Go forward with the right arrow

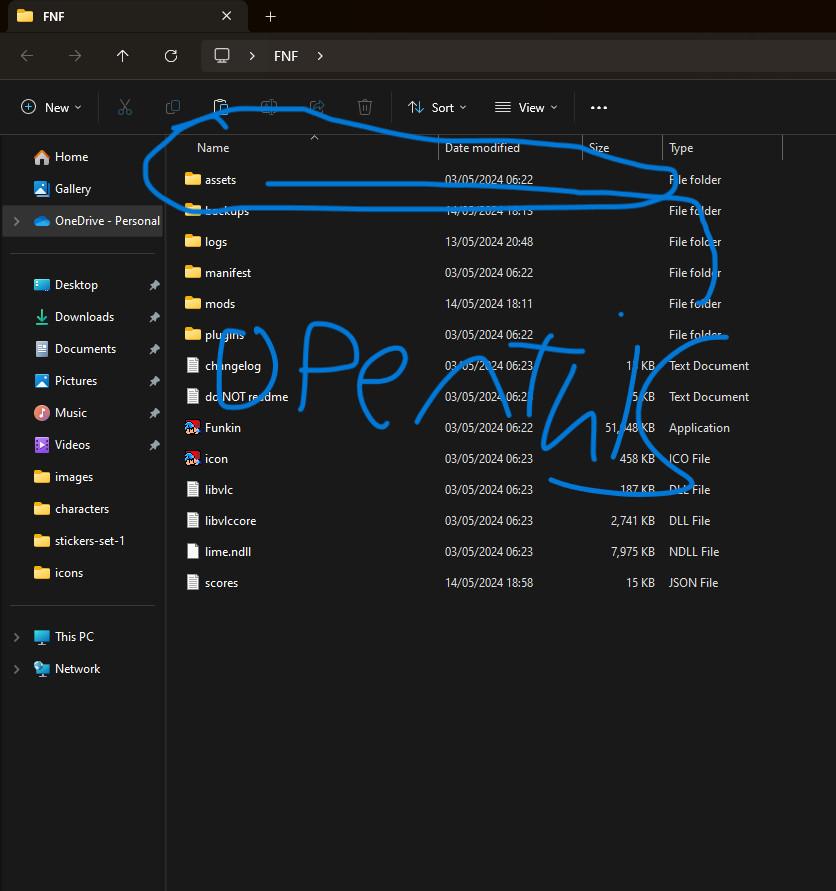point(74,56)
